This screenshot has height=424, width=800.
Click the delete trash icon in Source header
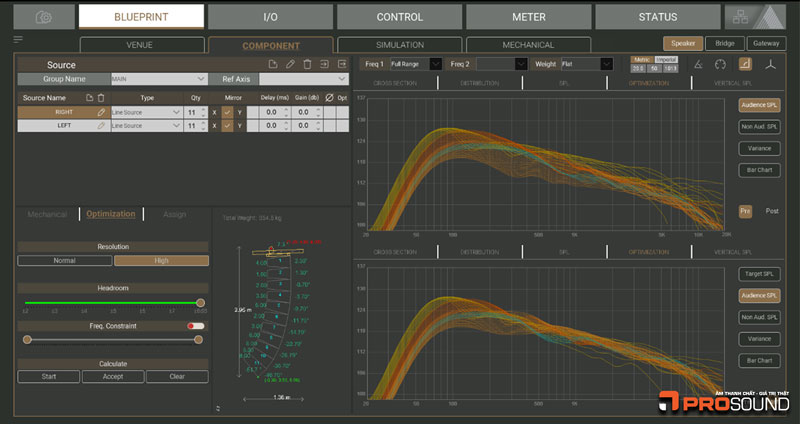[307, 64]
